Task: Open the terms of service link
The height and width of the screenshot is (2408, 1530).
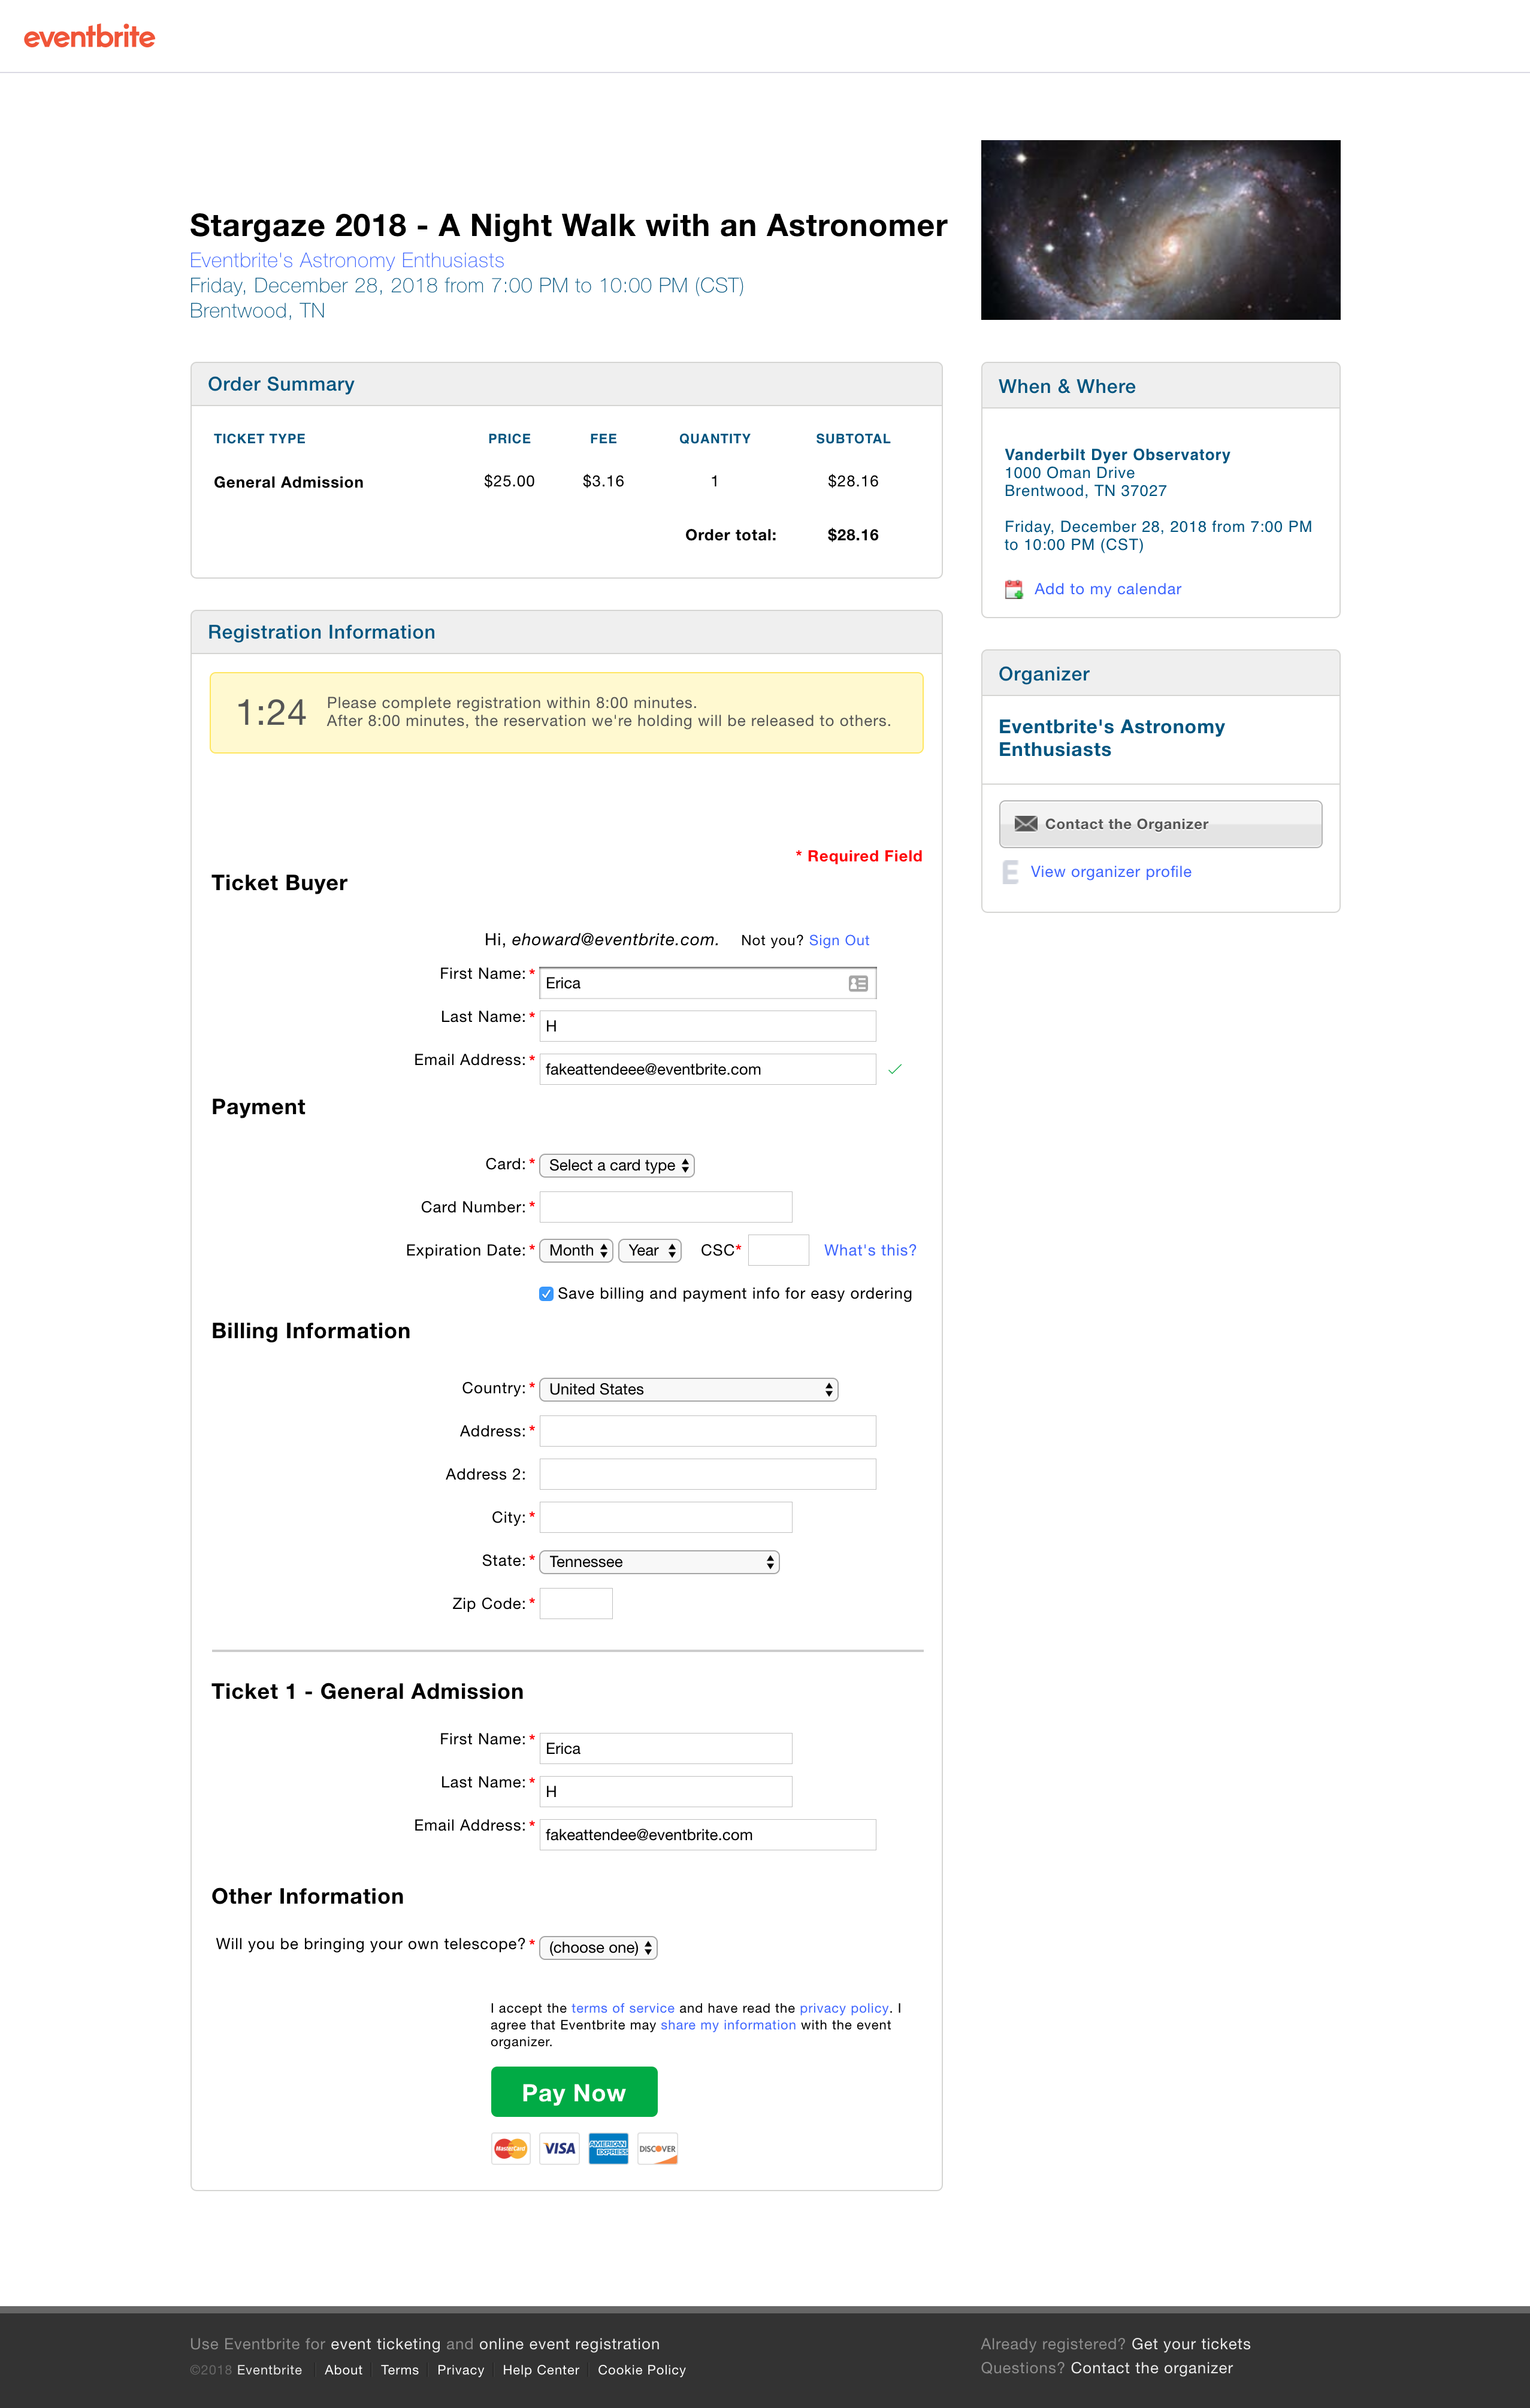Action: click(x=623, y=2008)
